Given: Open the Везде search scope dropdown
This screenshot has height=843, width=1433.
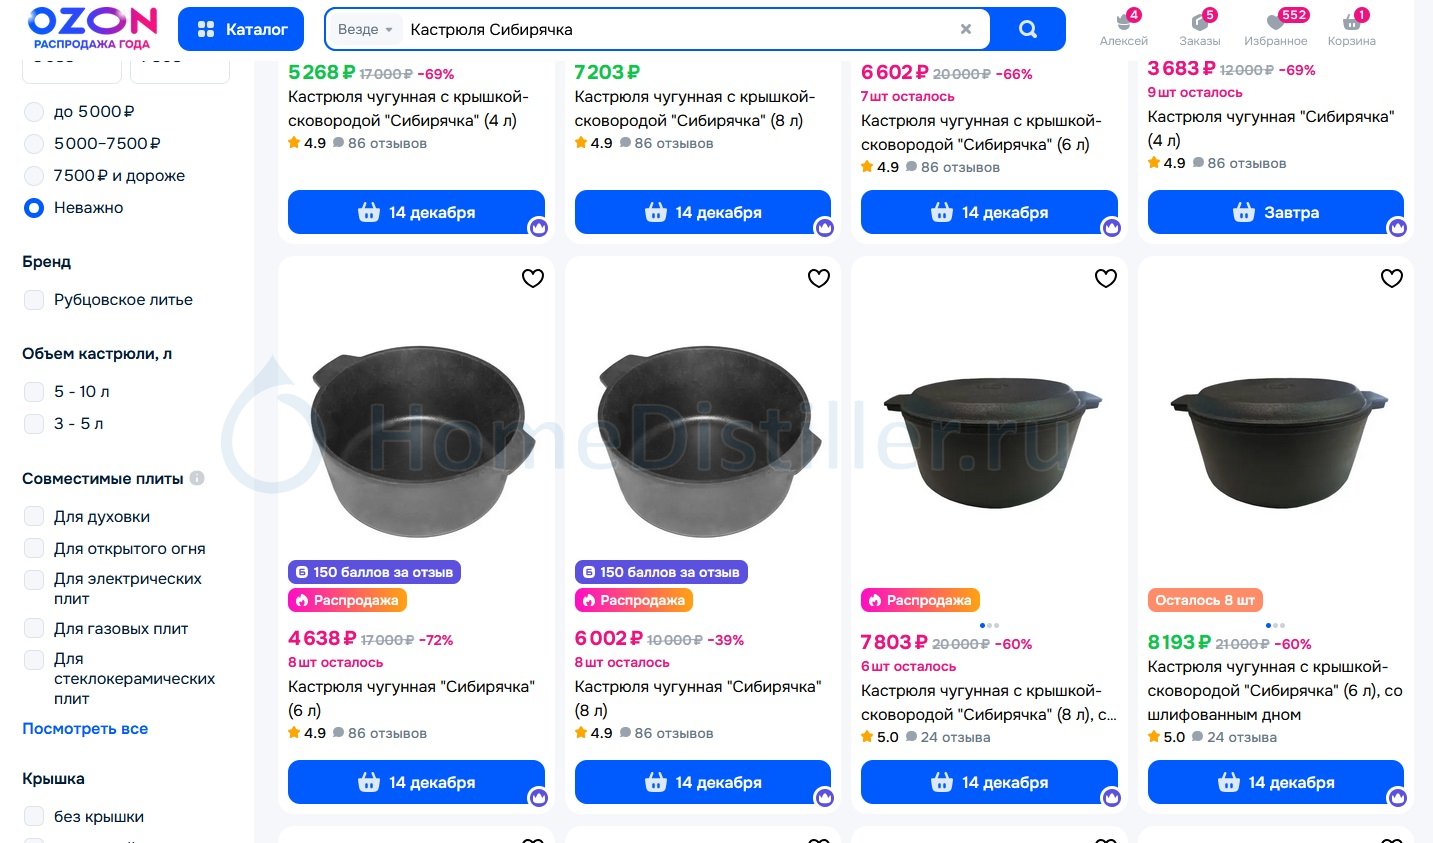Looking at the screenshot, I should 364,29.
